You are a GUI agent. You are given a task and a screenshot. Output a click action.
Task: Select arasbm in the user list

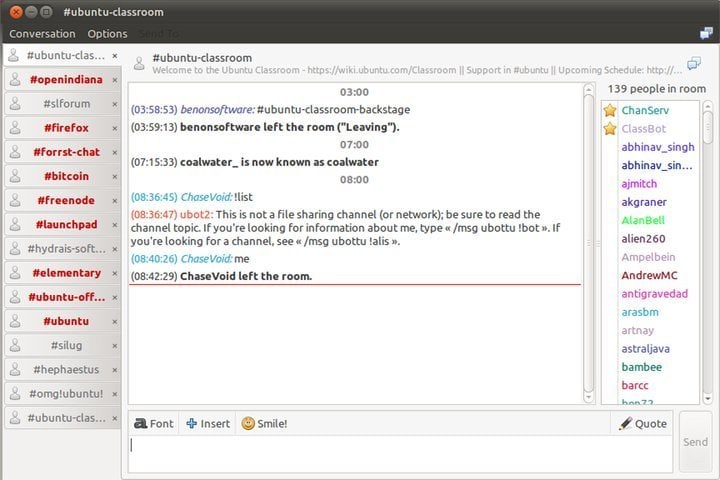pos(640,312)
